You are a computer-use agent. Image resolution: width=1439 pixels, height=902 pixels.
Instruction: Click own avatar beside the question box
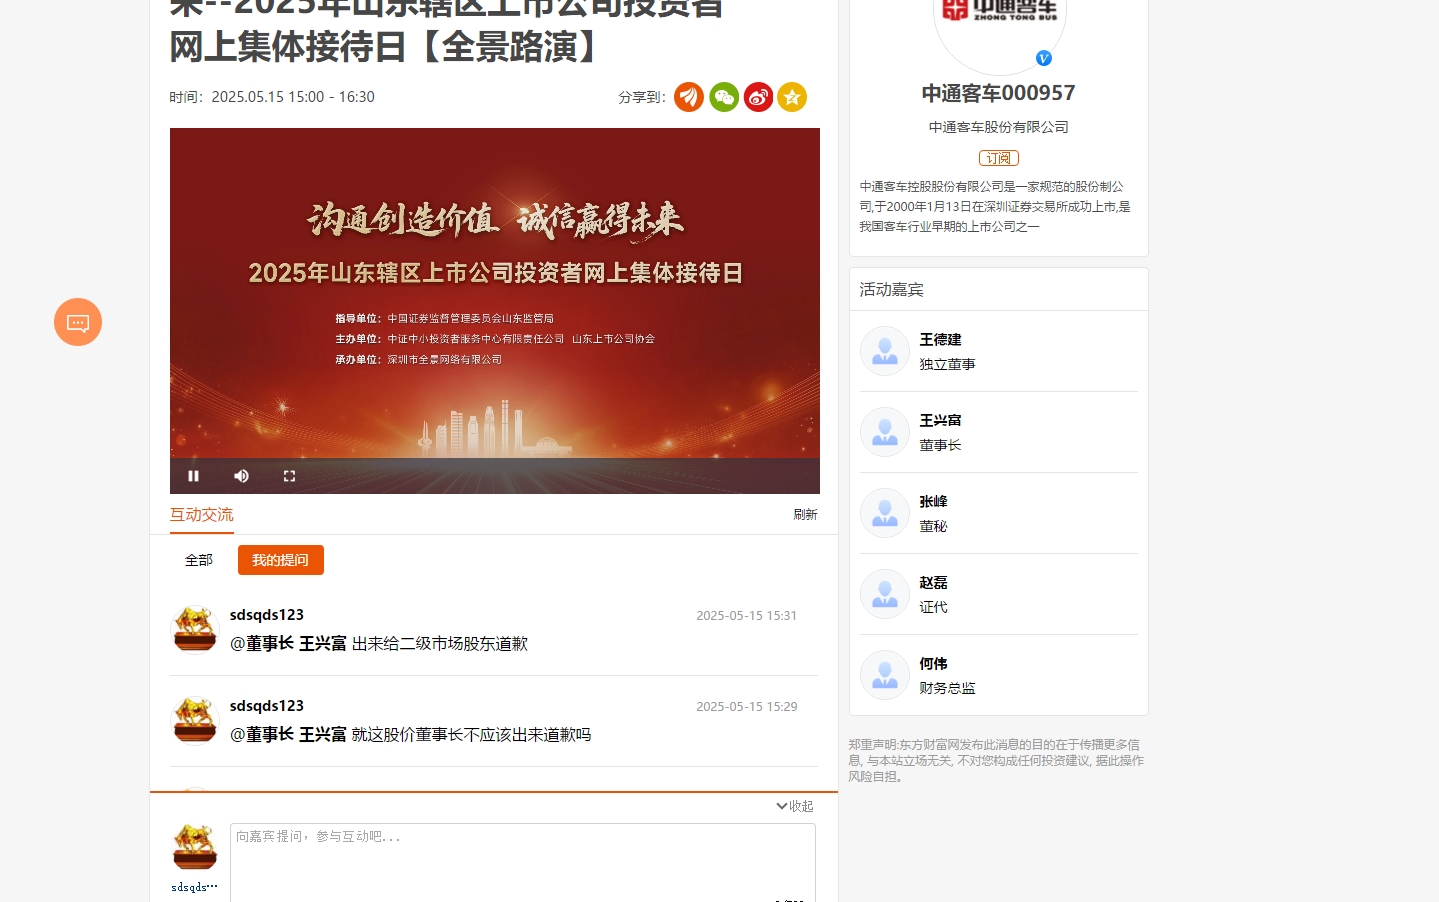pos(195,847)
